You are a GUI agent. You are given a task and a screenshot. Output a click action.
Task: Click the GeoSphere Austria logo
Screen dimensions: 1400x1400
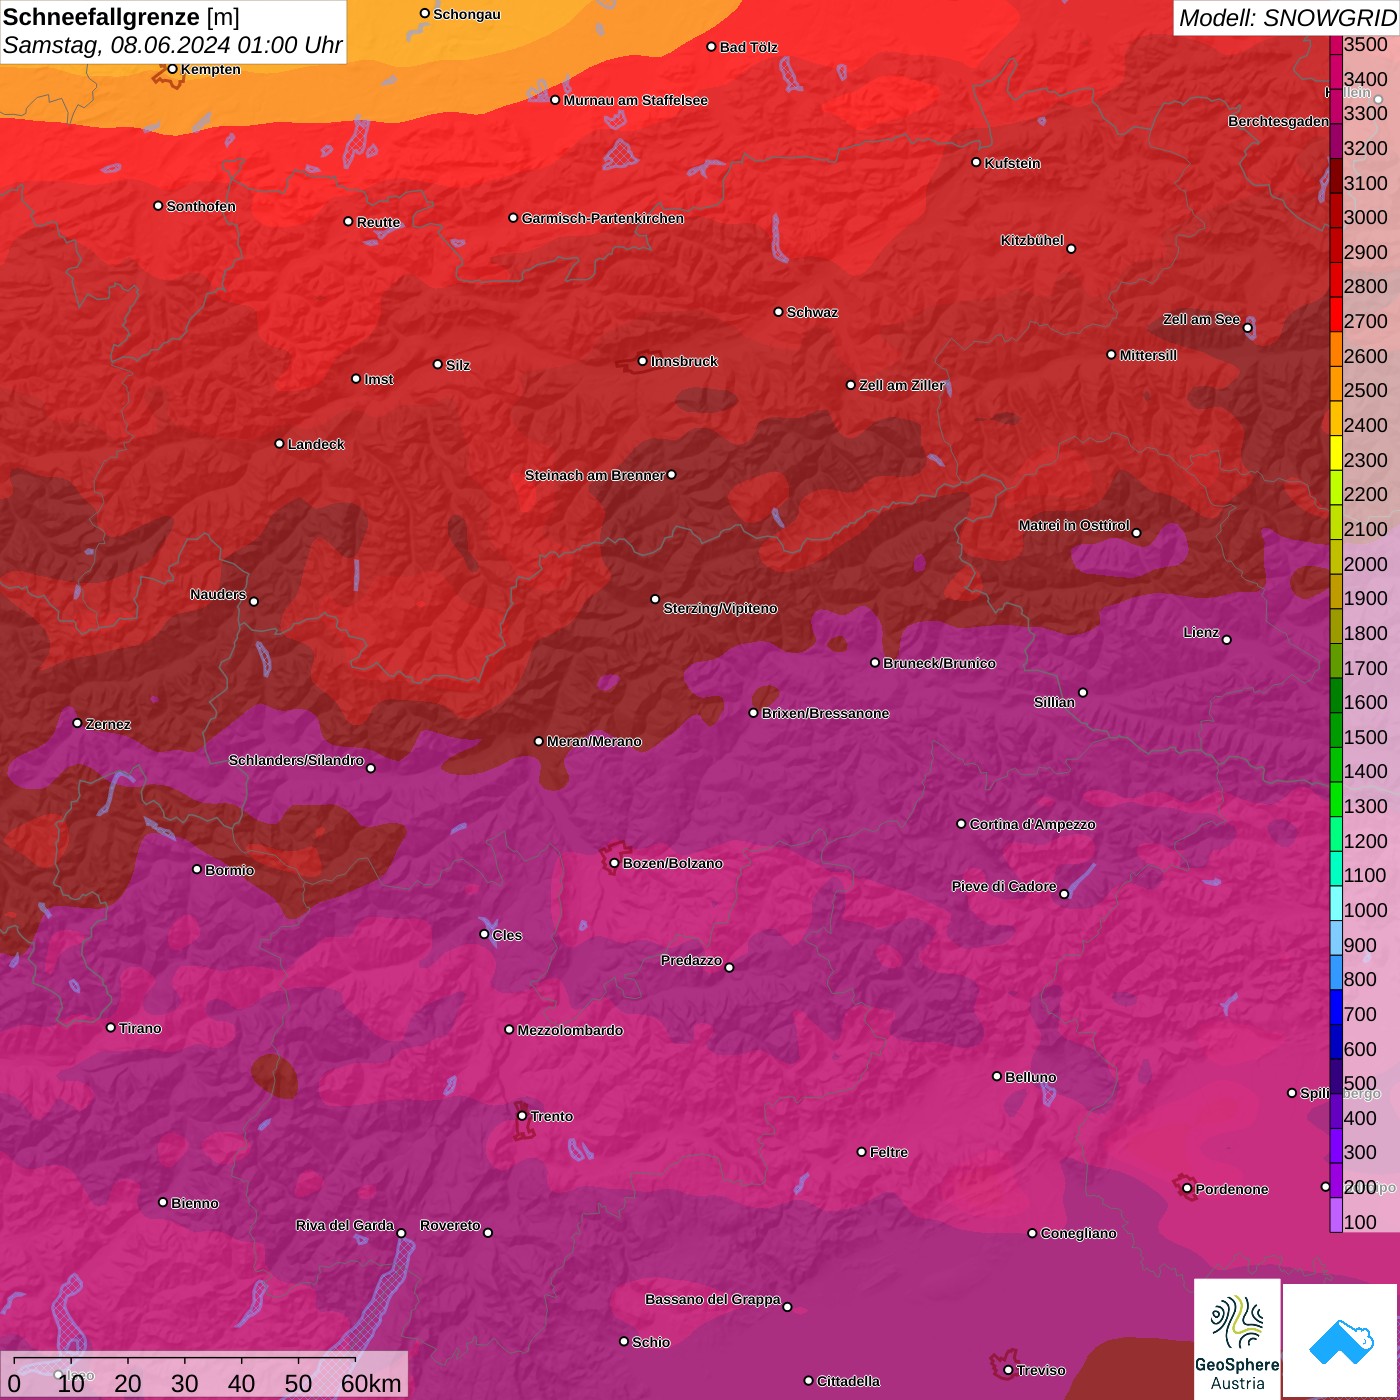point(1237,1339)
